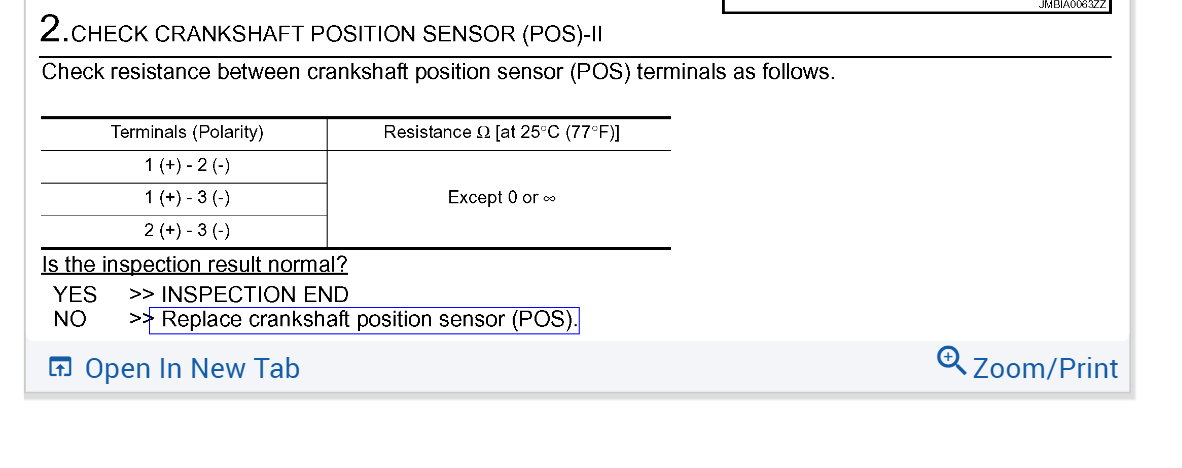Click the 'Check resistance between crankshaft' instruction sentence
The height and width of the screenshot is (468, 1182).
click(x=438, y=73)
